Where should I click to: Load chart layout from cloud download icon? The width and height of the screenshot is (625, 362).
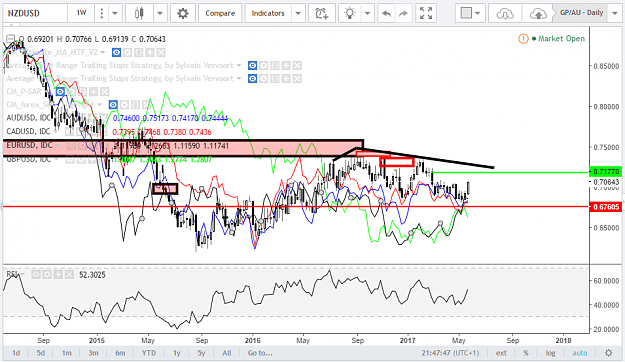pos(505,14)
